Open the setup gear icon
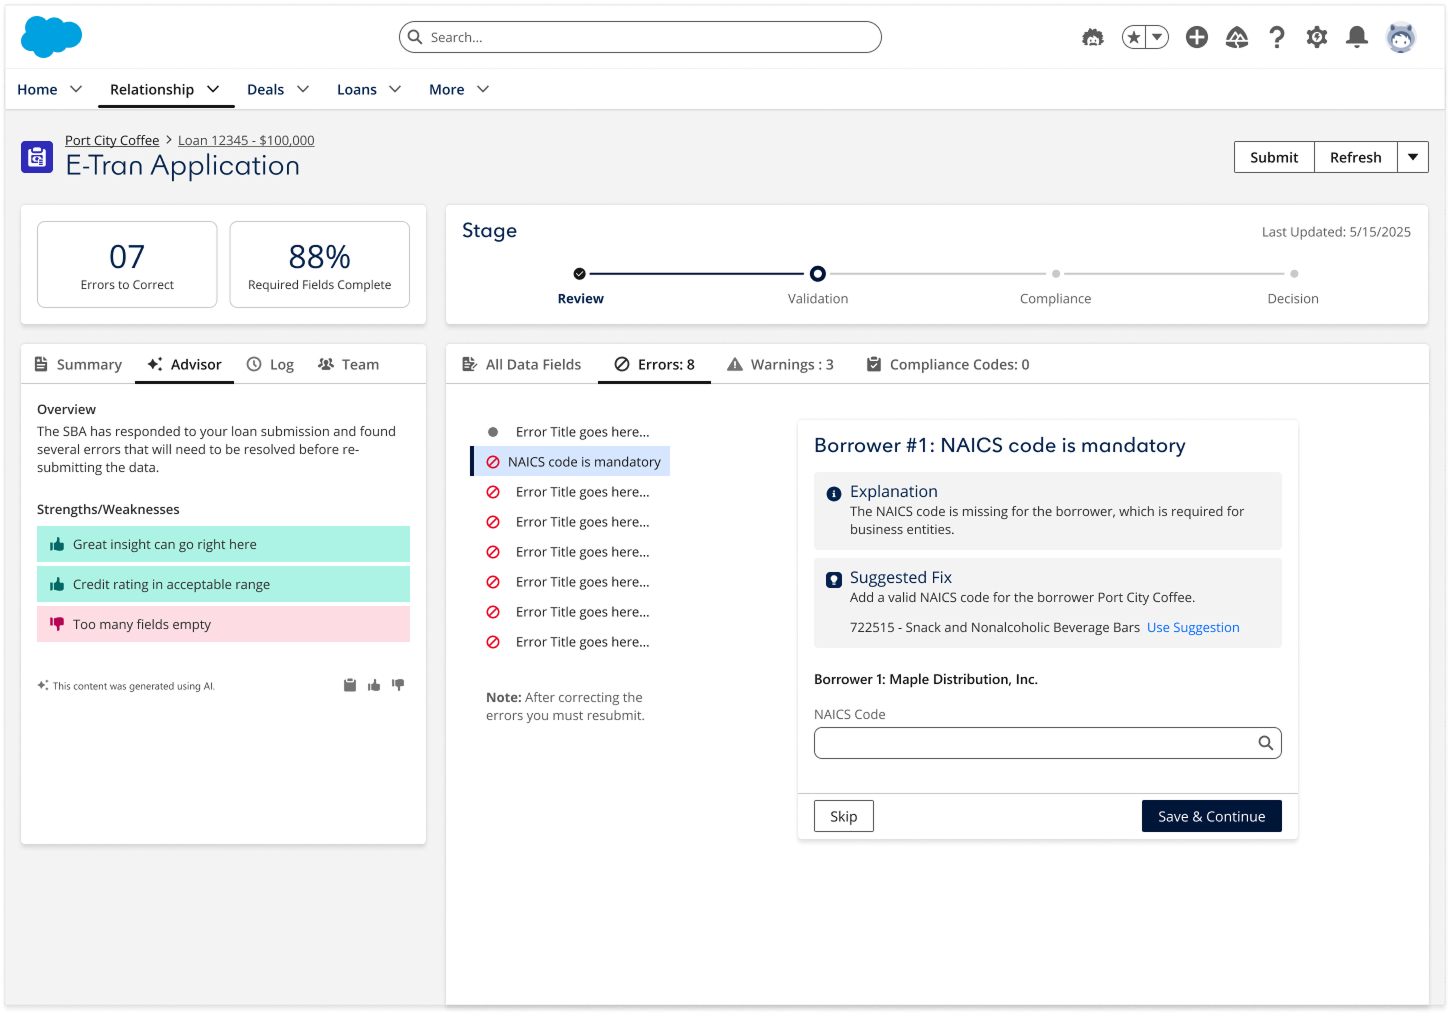1450x1014 pixels. click(1316, 37)
